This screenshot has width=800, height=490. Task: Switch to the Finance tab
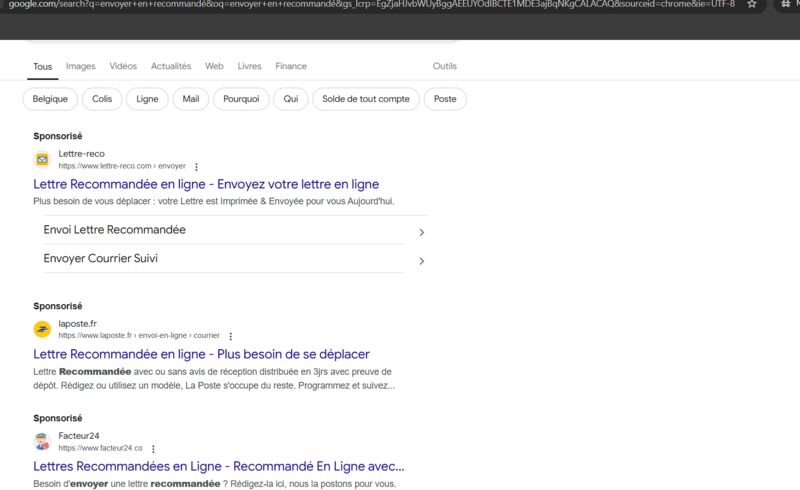coord(291,66)
